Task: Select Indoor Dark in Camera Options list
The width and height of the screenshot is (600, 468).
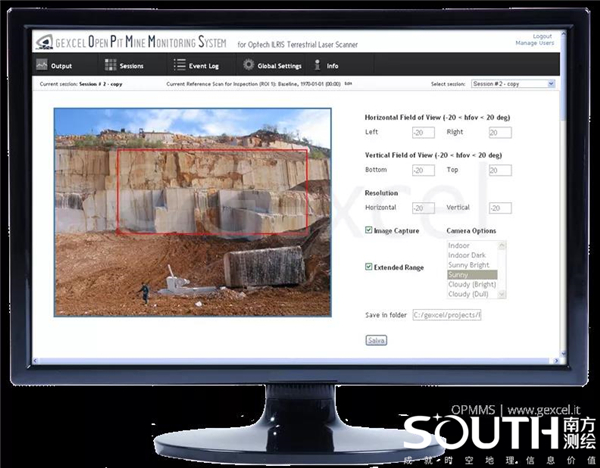Action: [x=470, y=255]
